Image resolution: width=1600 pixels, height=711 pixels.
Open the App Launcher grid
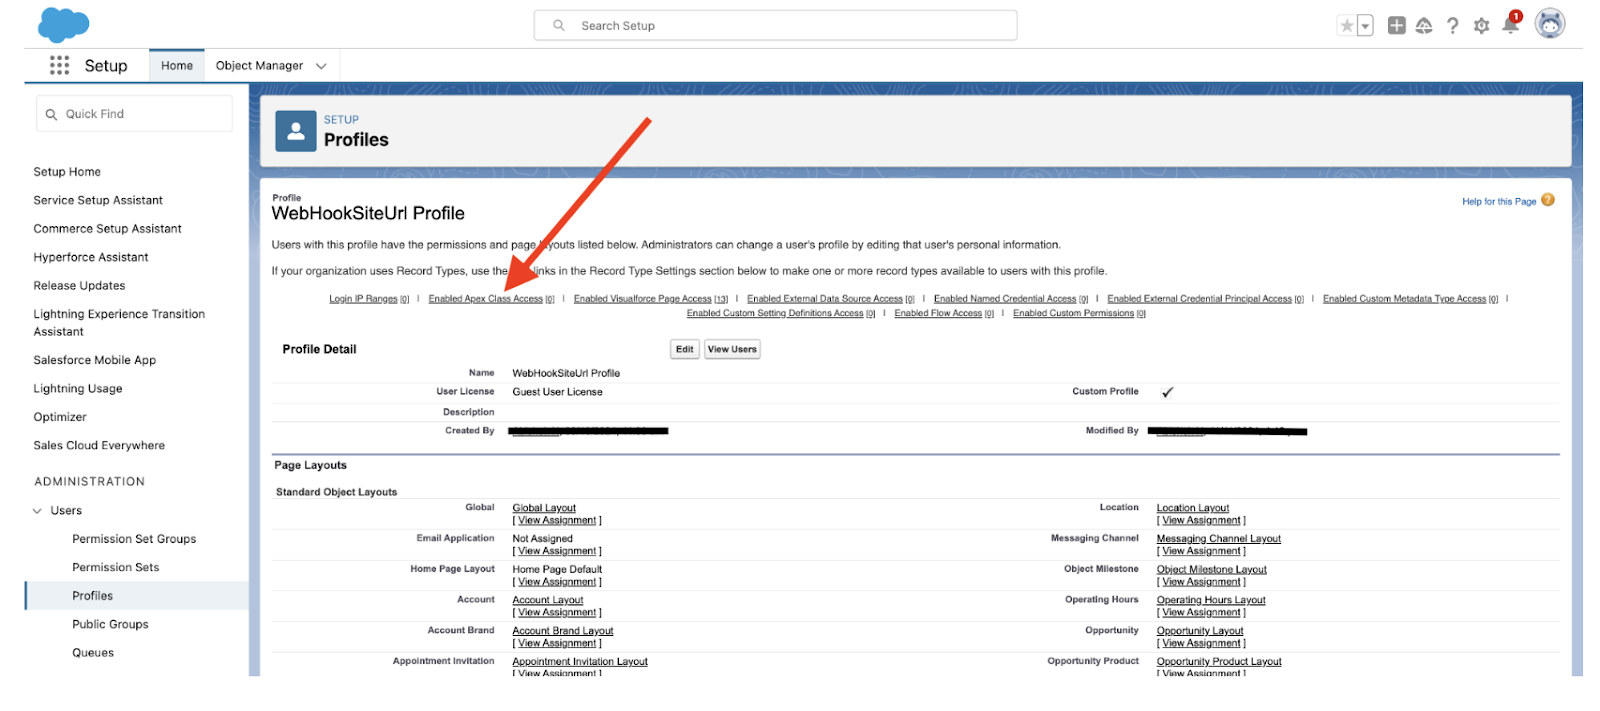coord(59,66)
